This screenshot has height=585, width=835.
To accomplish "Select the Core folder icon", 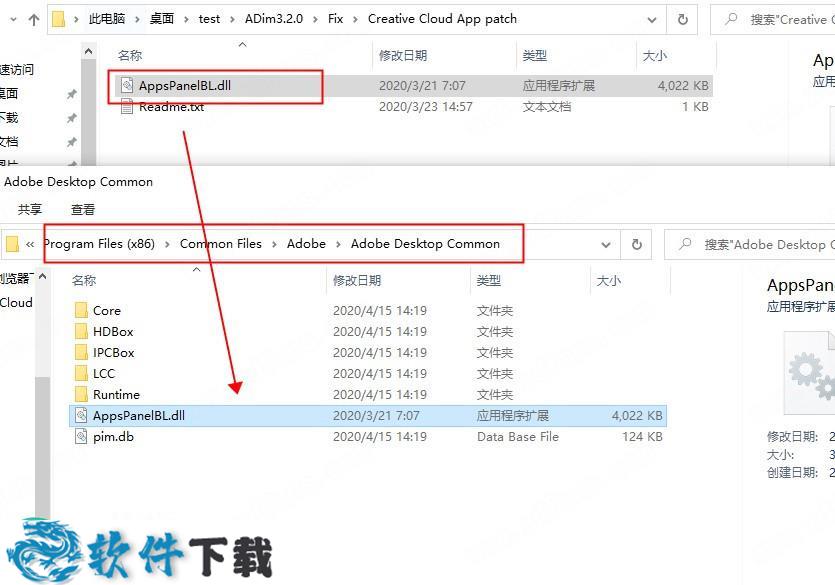I will tap(81, 310).
